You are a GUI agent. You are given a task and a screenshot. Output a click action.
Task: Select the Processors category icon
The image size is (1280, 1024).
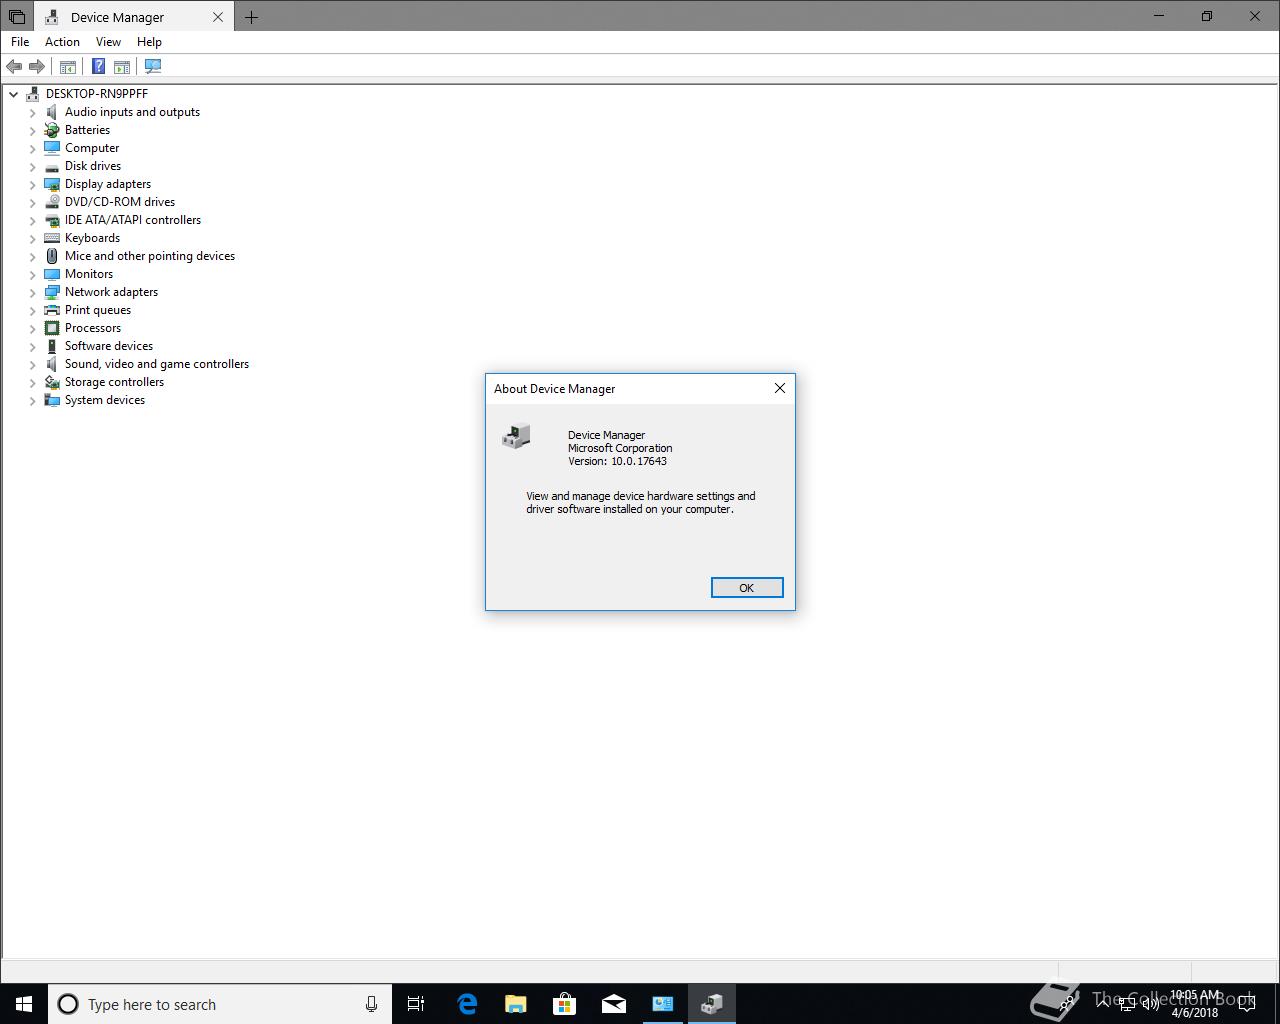coord(52,328)
